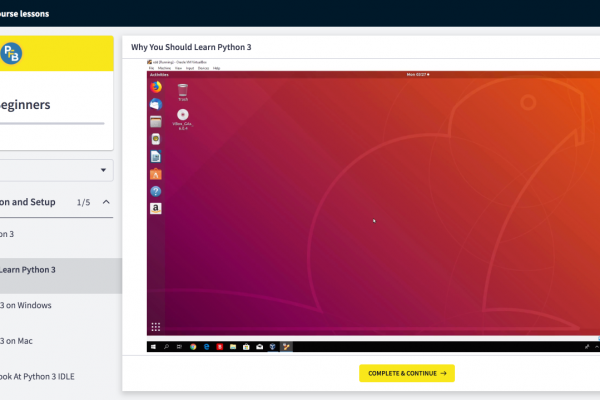
Task: Open the View menu in VirtualBox
Action: click(x=178, y=68)
